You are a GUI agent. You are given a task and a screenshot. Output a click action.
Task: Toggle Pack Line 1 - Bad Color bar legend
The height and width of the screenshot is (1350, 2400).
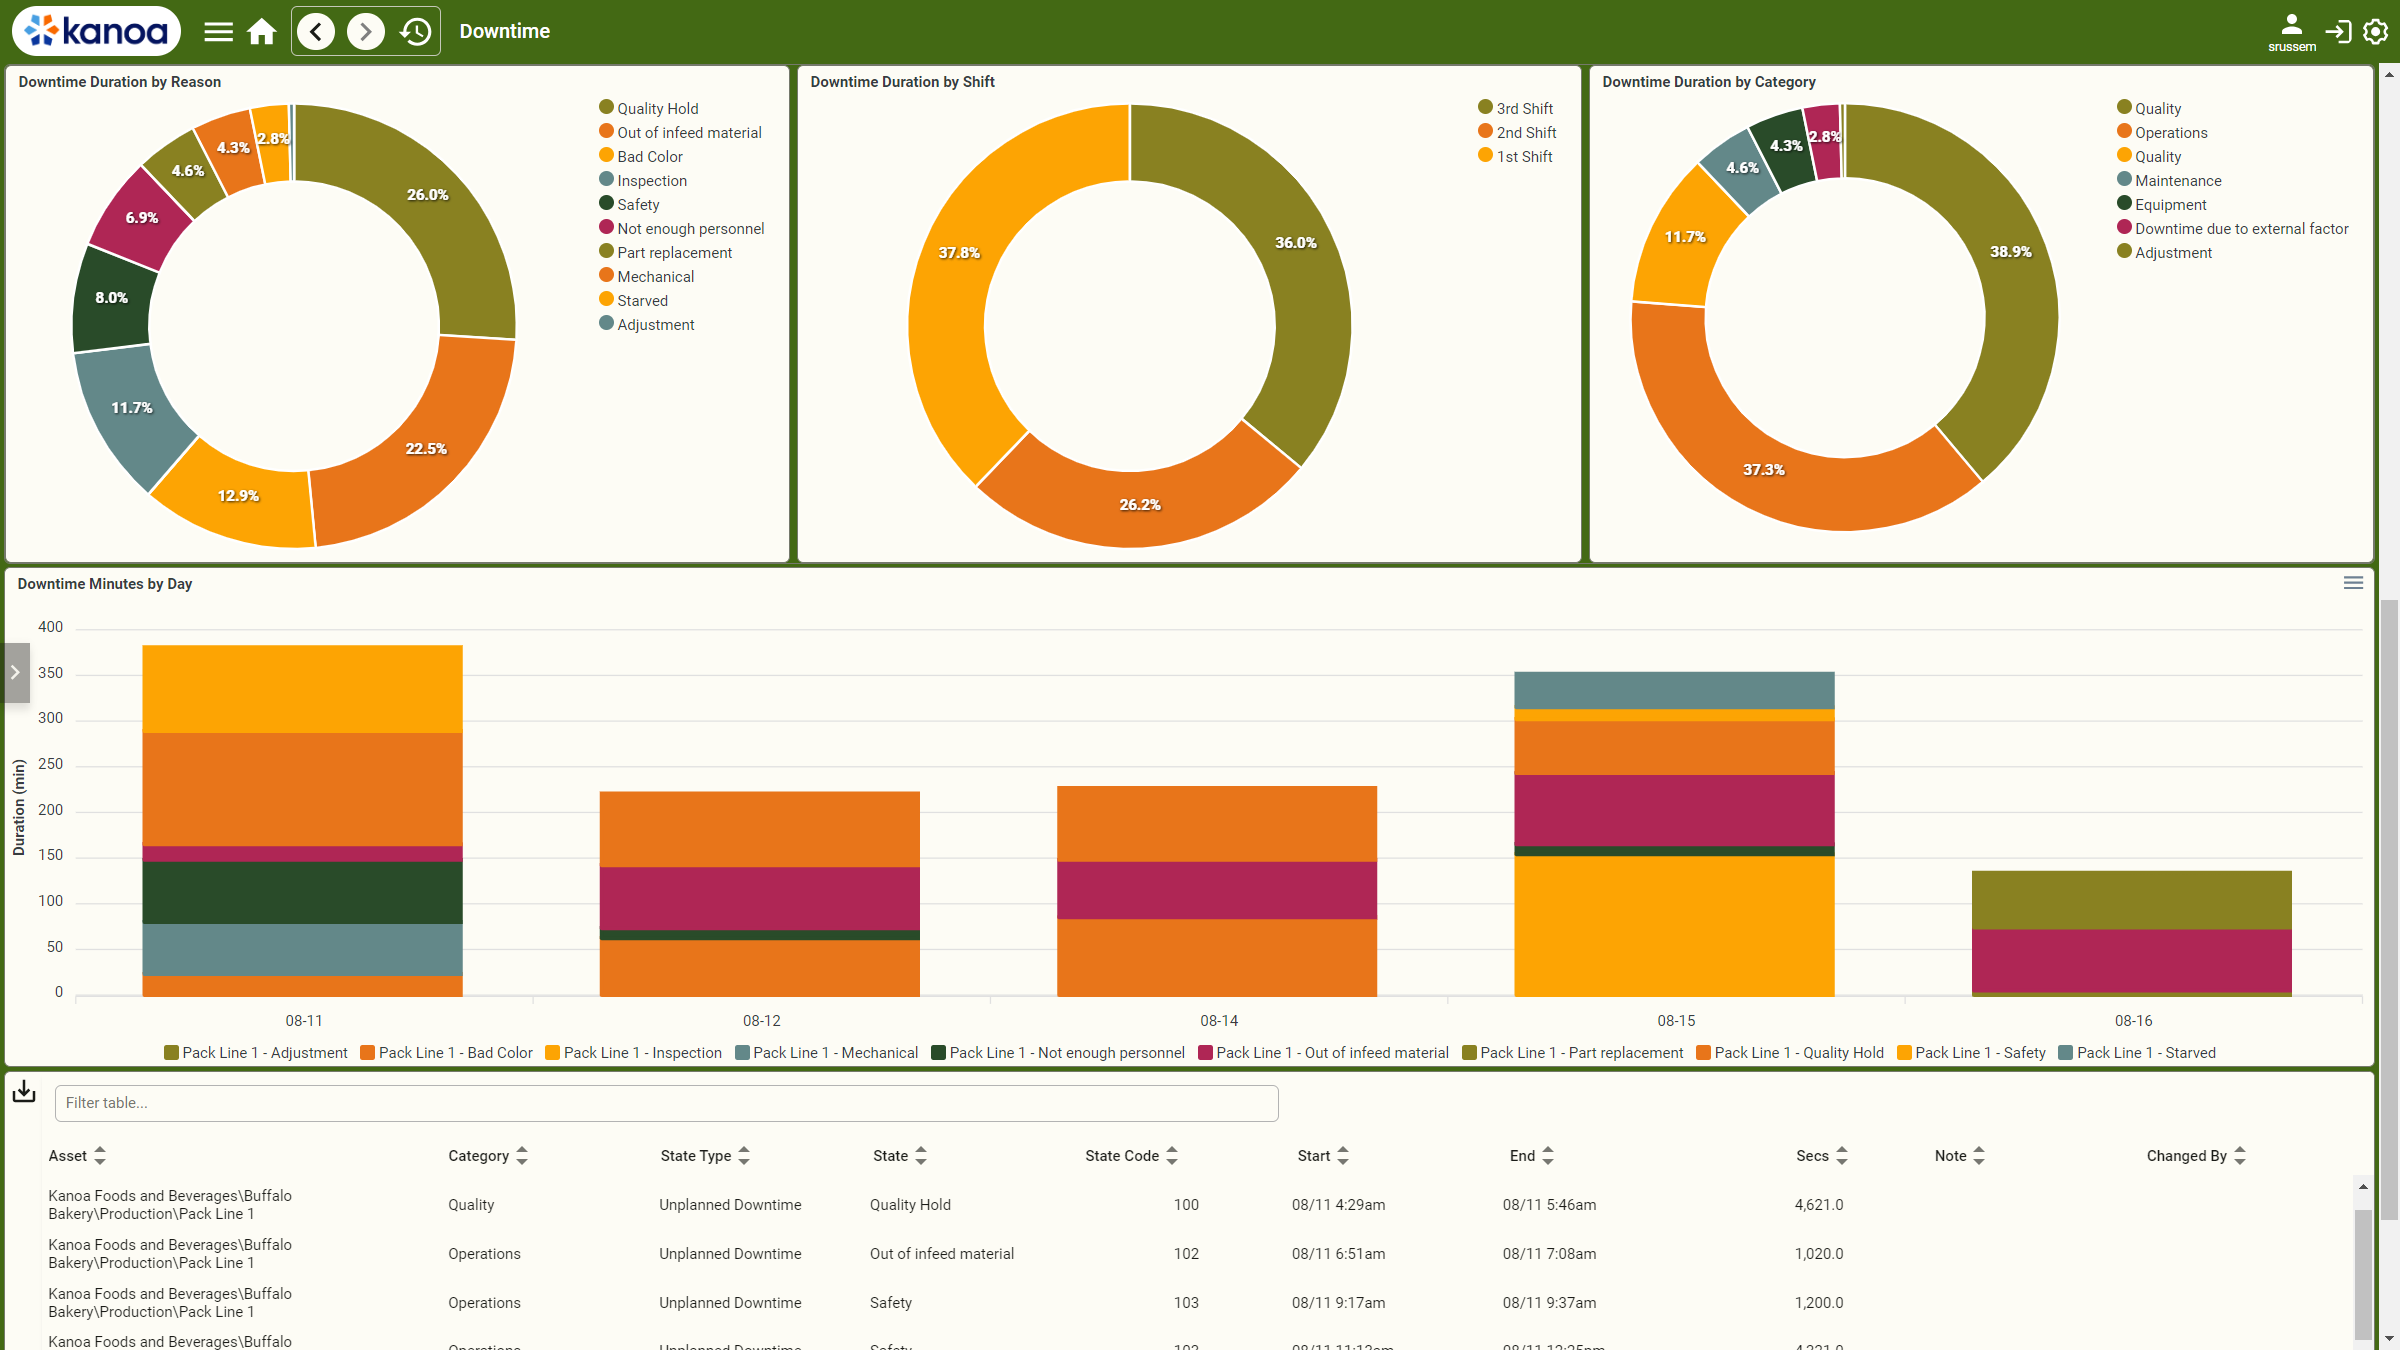[x=447, y=1052]
